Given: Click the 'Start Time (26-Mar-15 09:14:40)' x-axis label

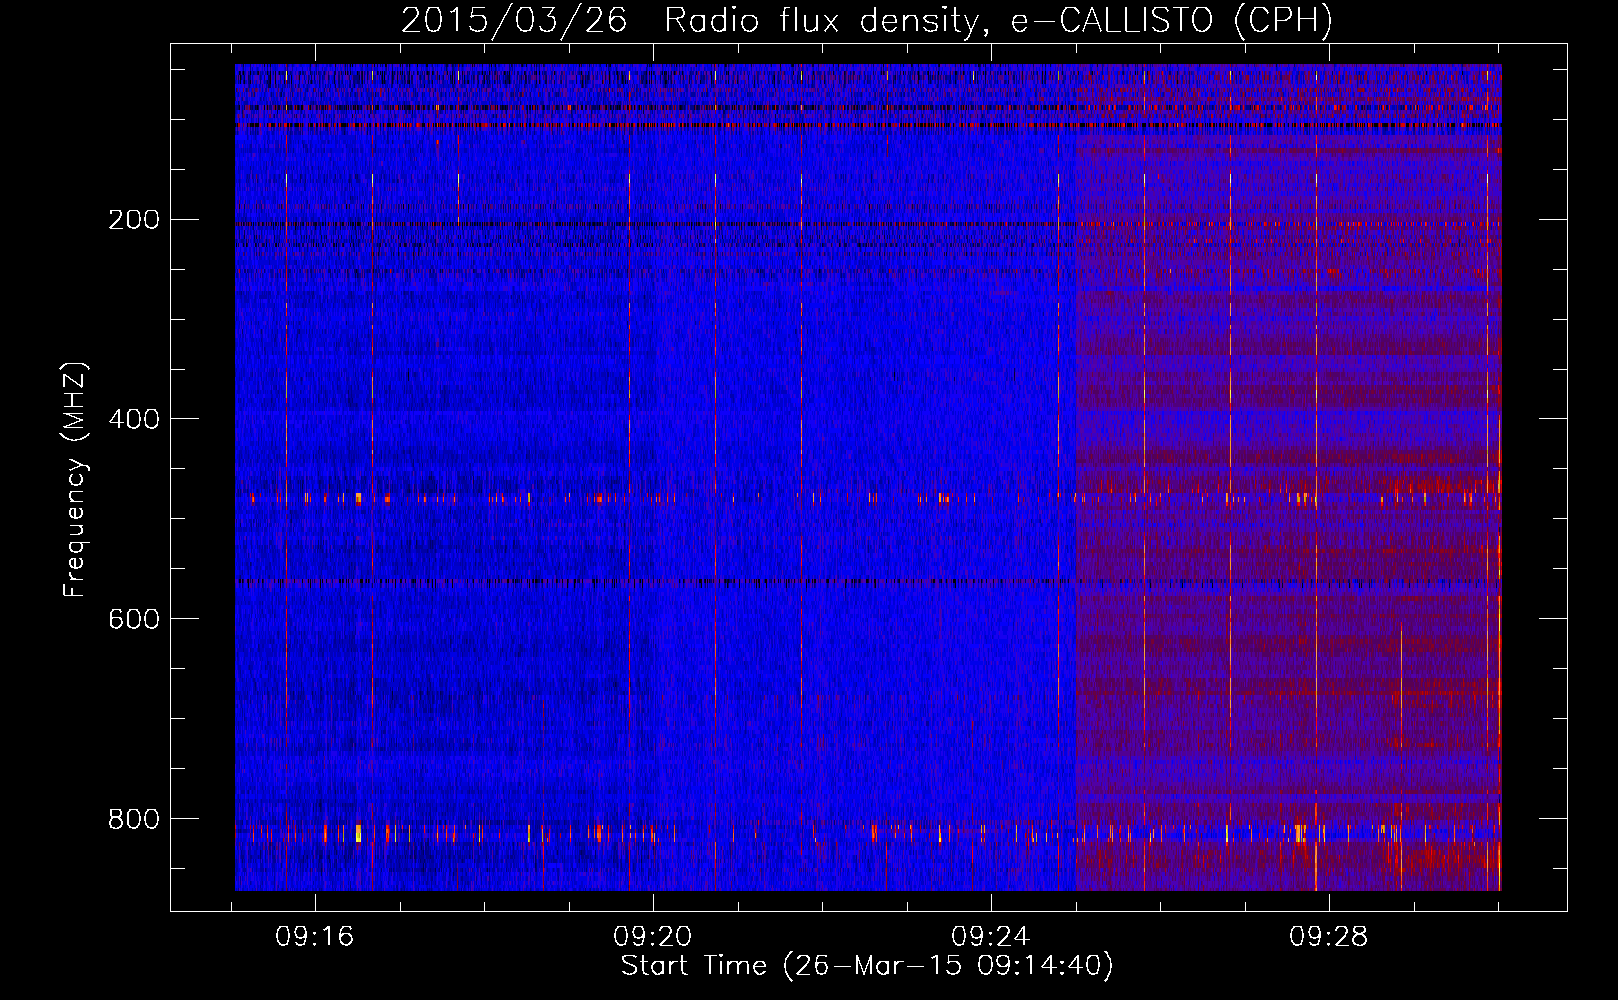Looking at the screenshot, I should (x=867, y=966).
